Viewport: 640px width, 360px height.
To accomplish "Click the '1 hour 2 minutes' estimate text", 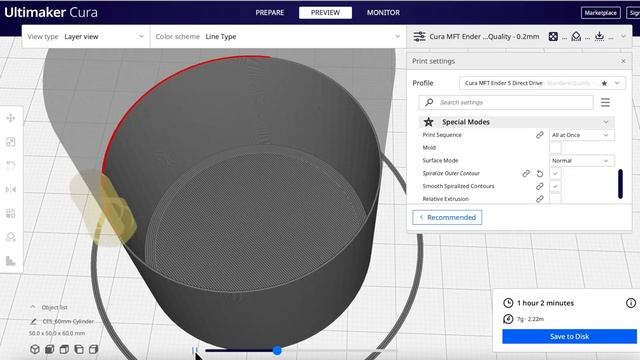I will click(545, 303).
